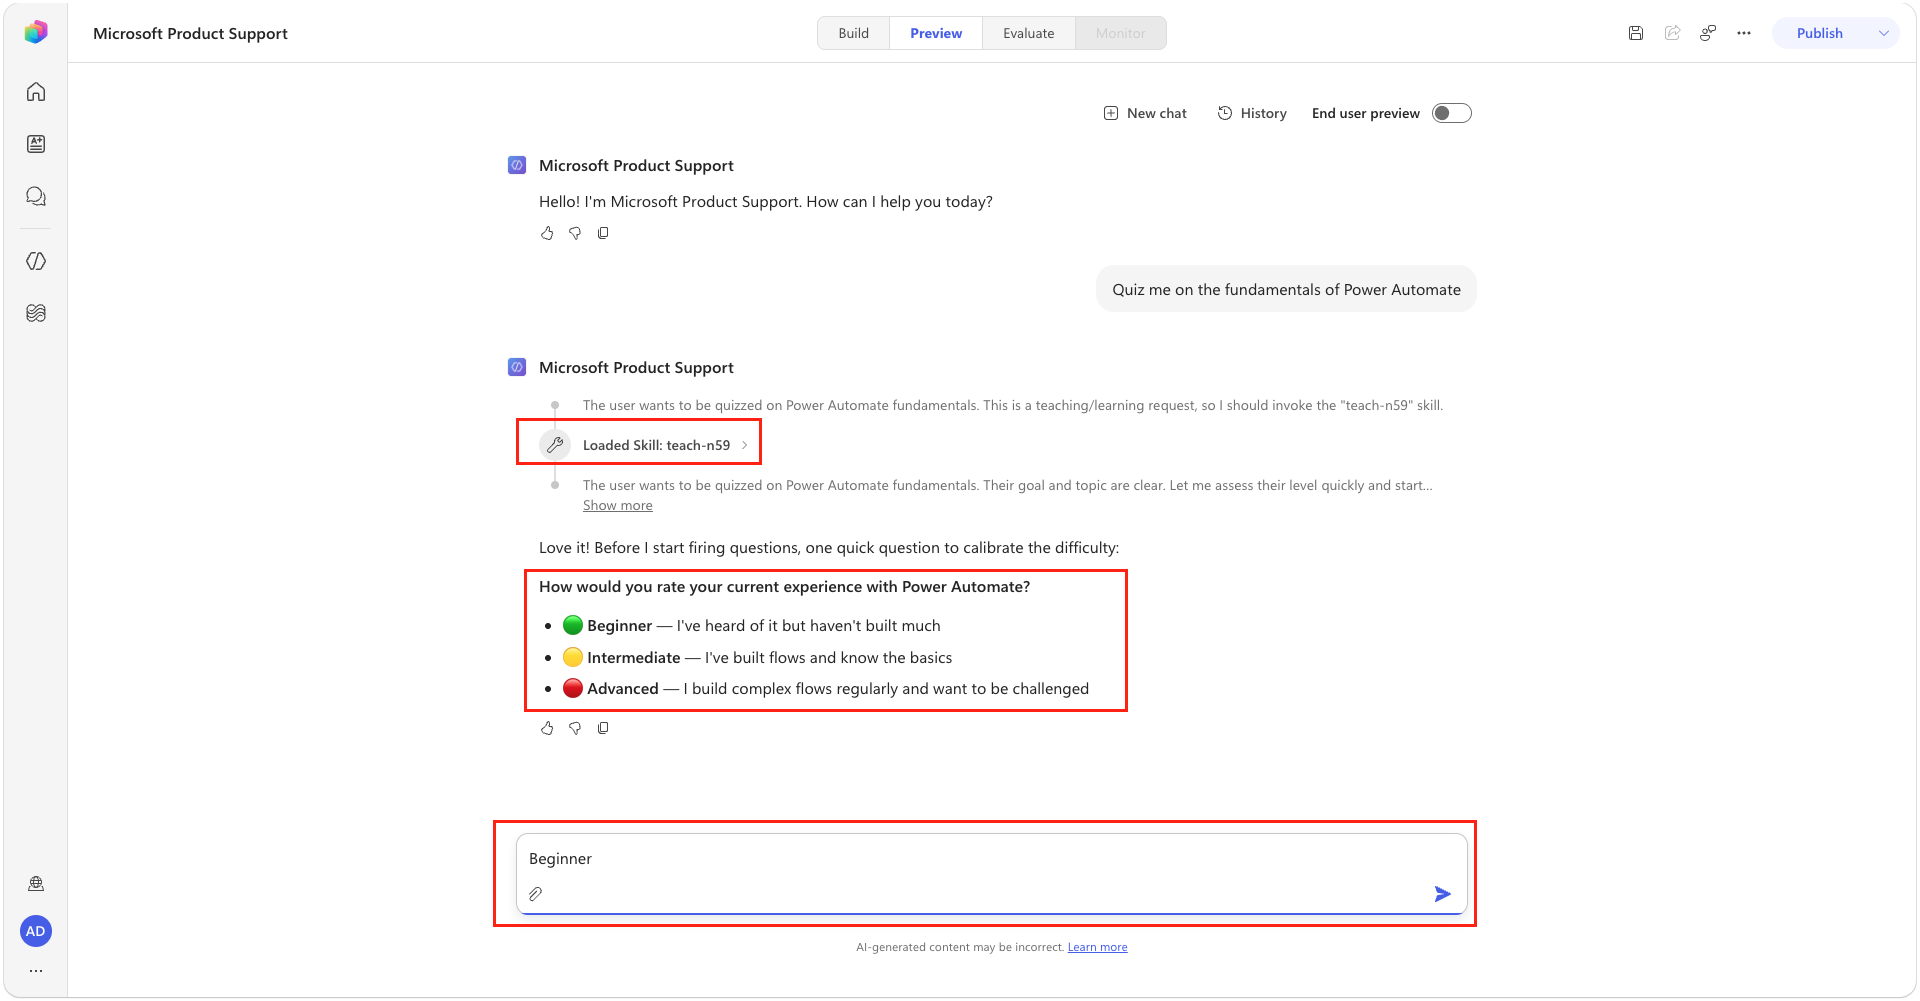This screenshot has width=1920, height=1001.
Task: Give thumbs up to the greeting message
Action: pos(547,233)
